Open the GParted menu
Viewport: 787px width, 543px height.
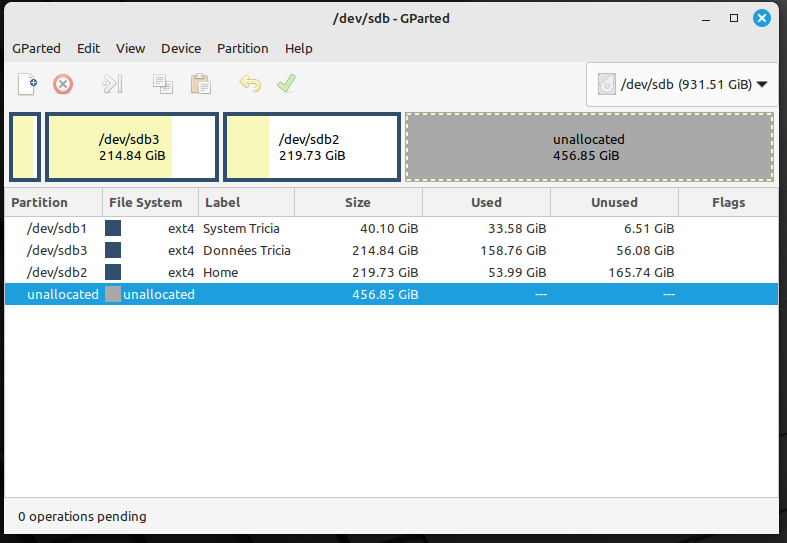36,48
